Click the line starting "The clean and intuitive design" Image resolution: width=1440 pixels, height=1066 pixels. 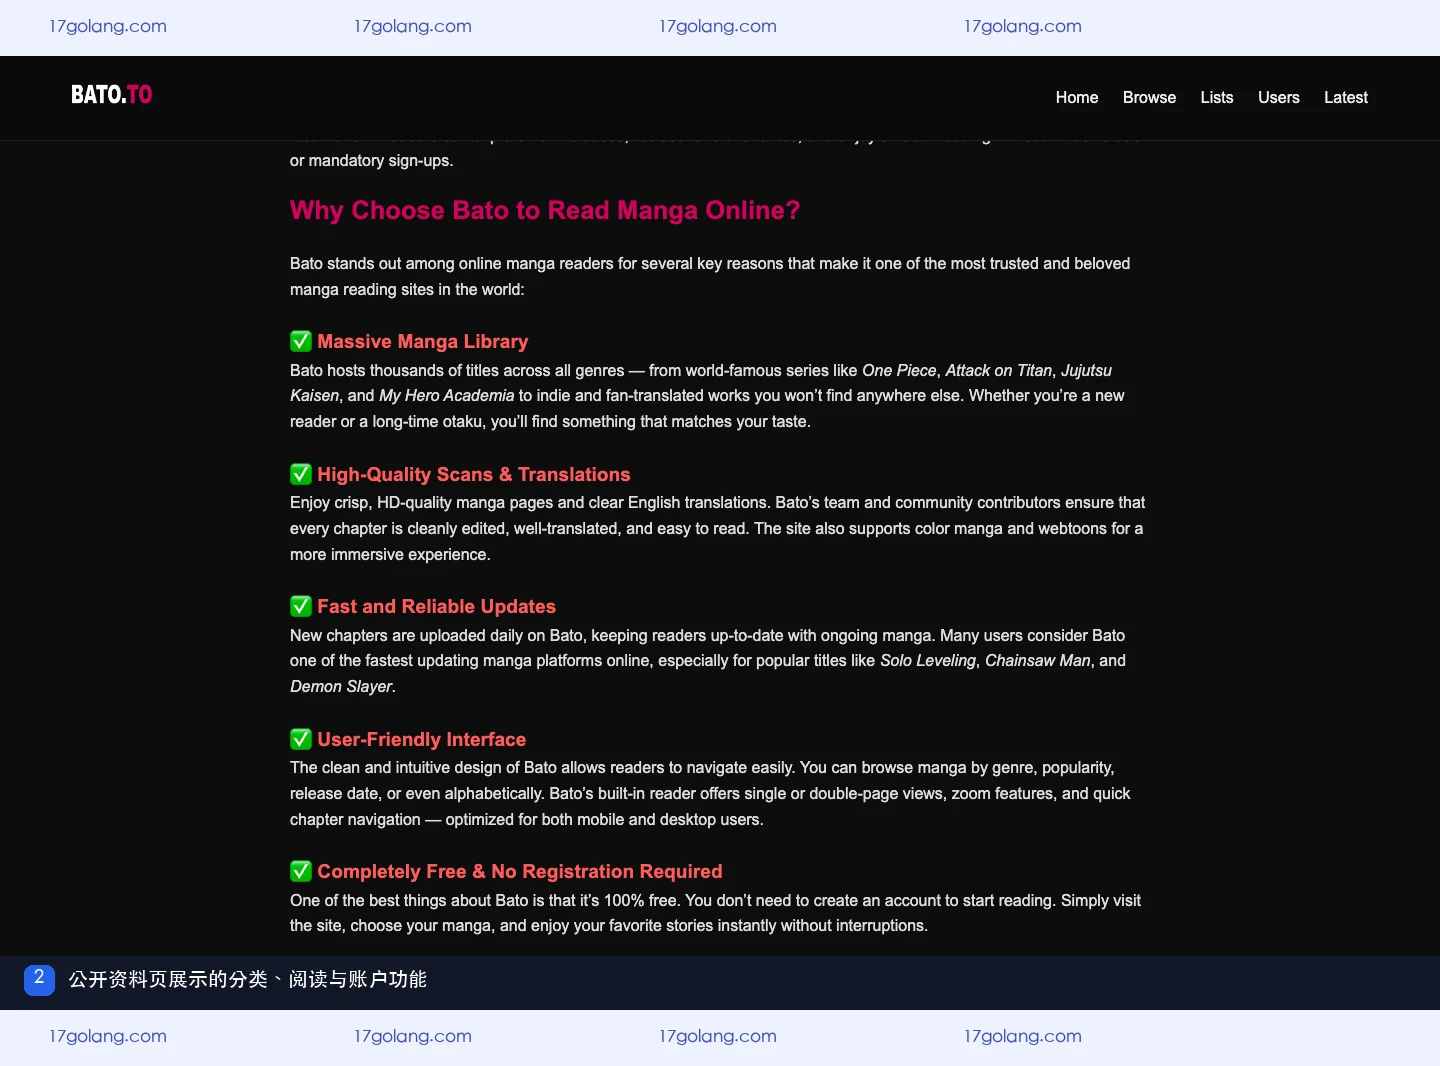point(702,768)
